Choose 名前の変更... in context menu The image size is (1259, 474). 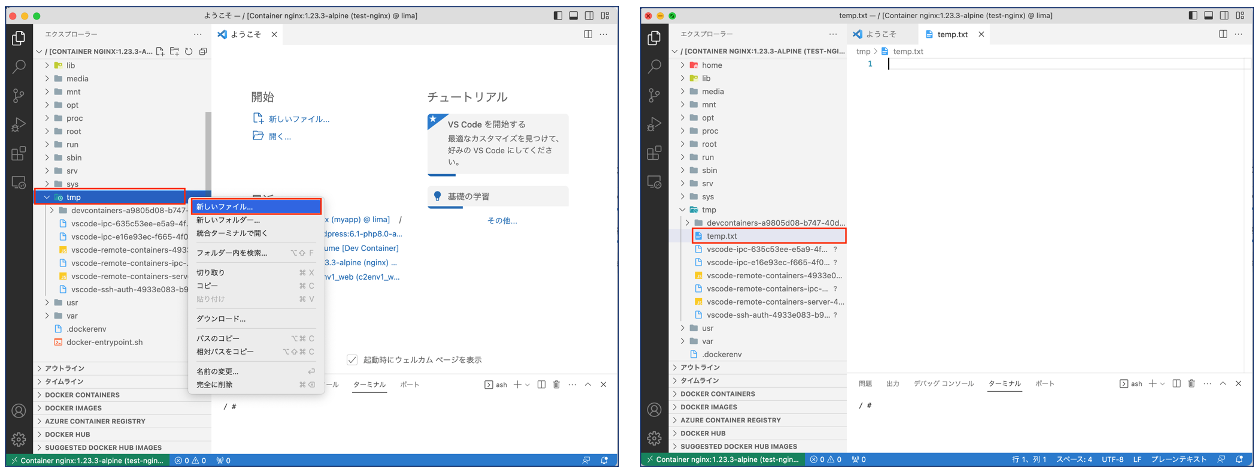coord(256,371)
